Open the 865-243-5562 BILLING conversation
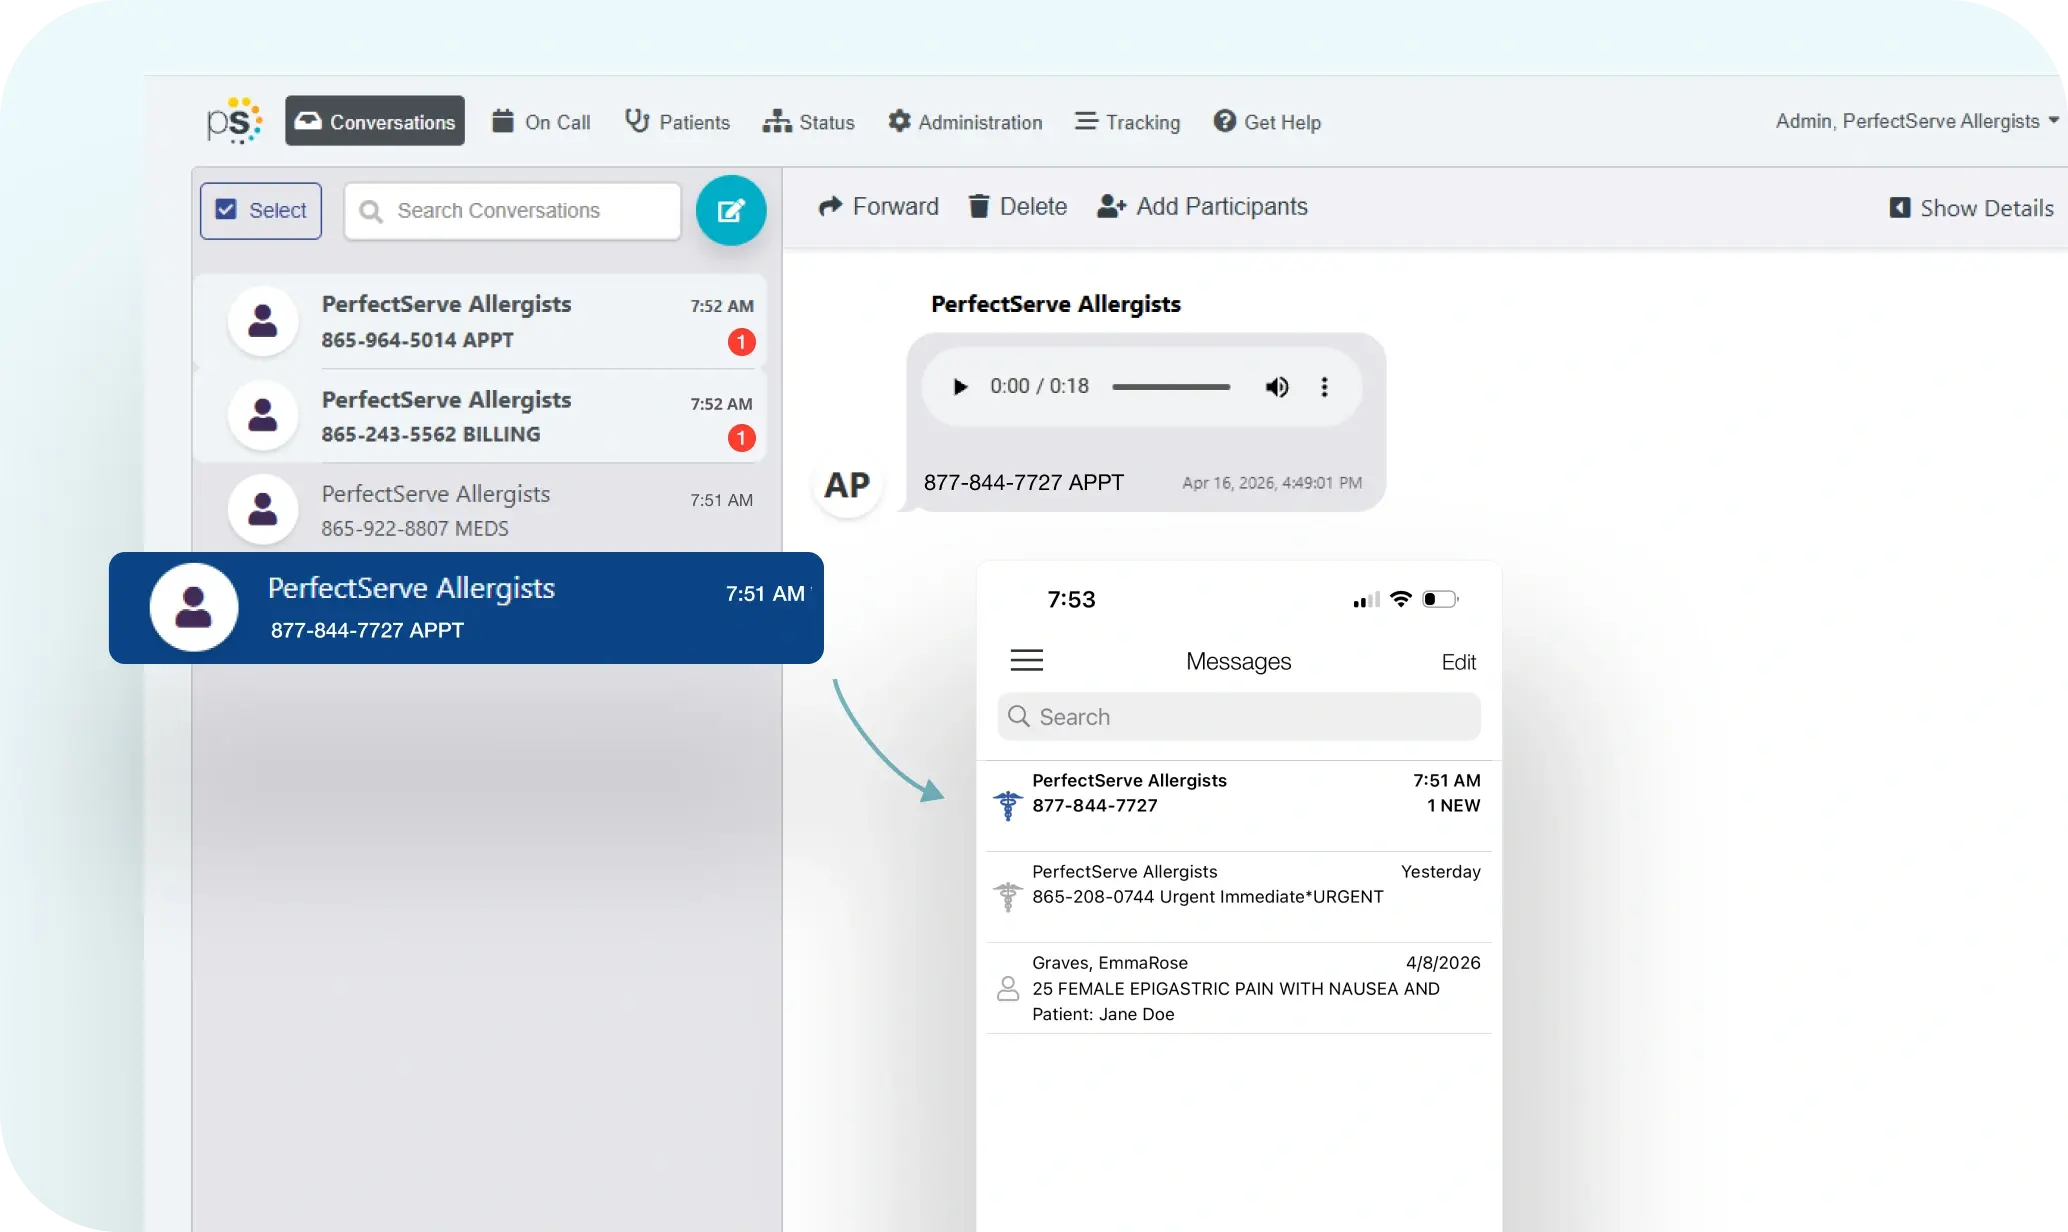 480,416
